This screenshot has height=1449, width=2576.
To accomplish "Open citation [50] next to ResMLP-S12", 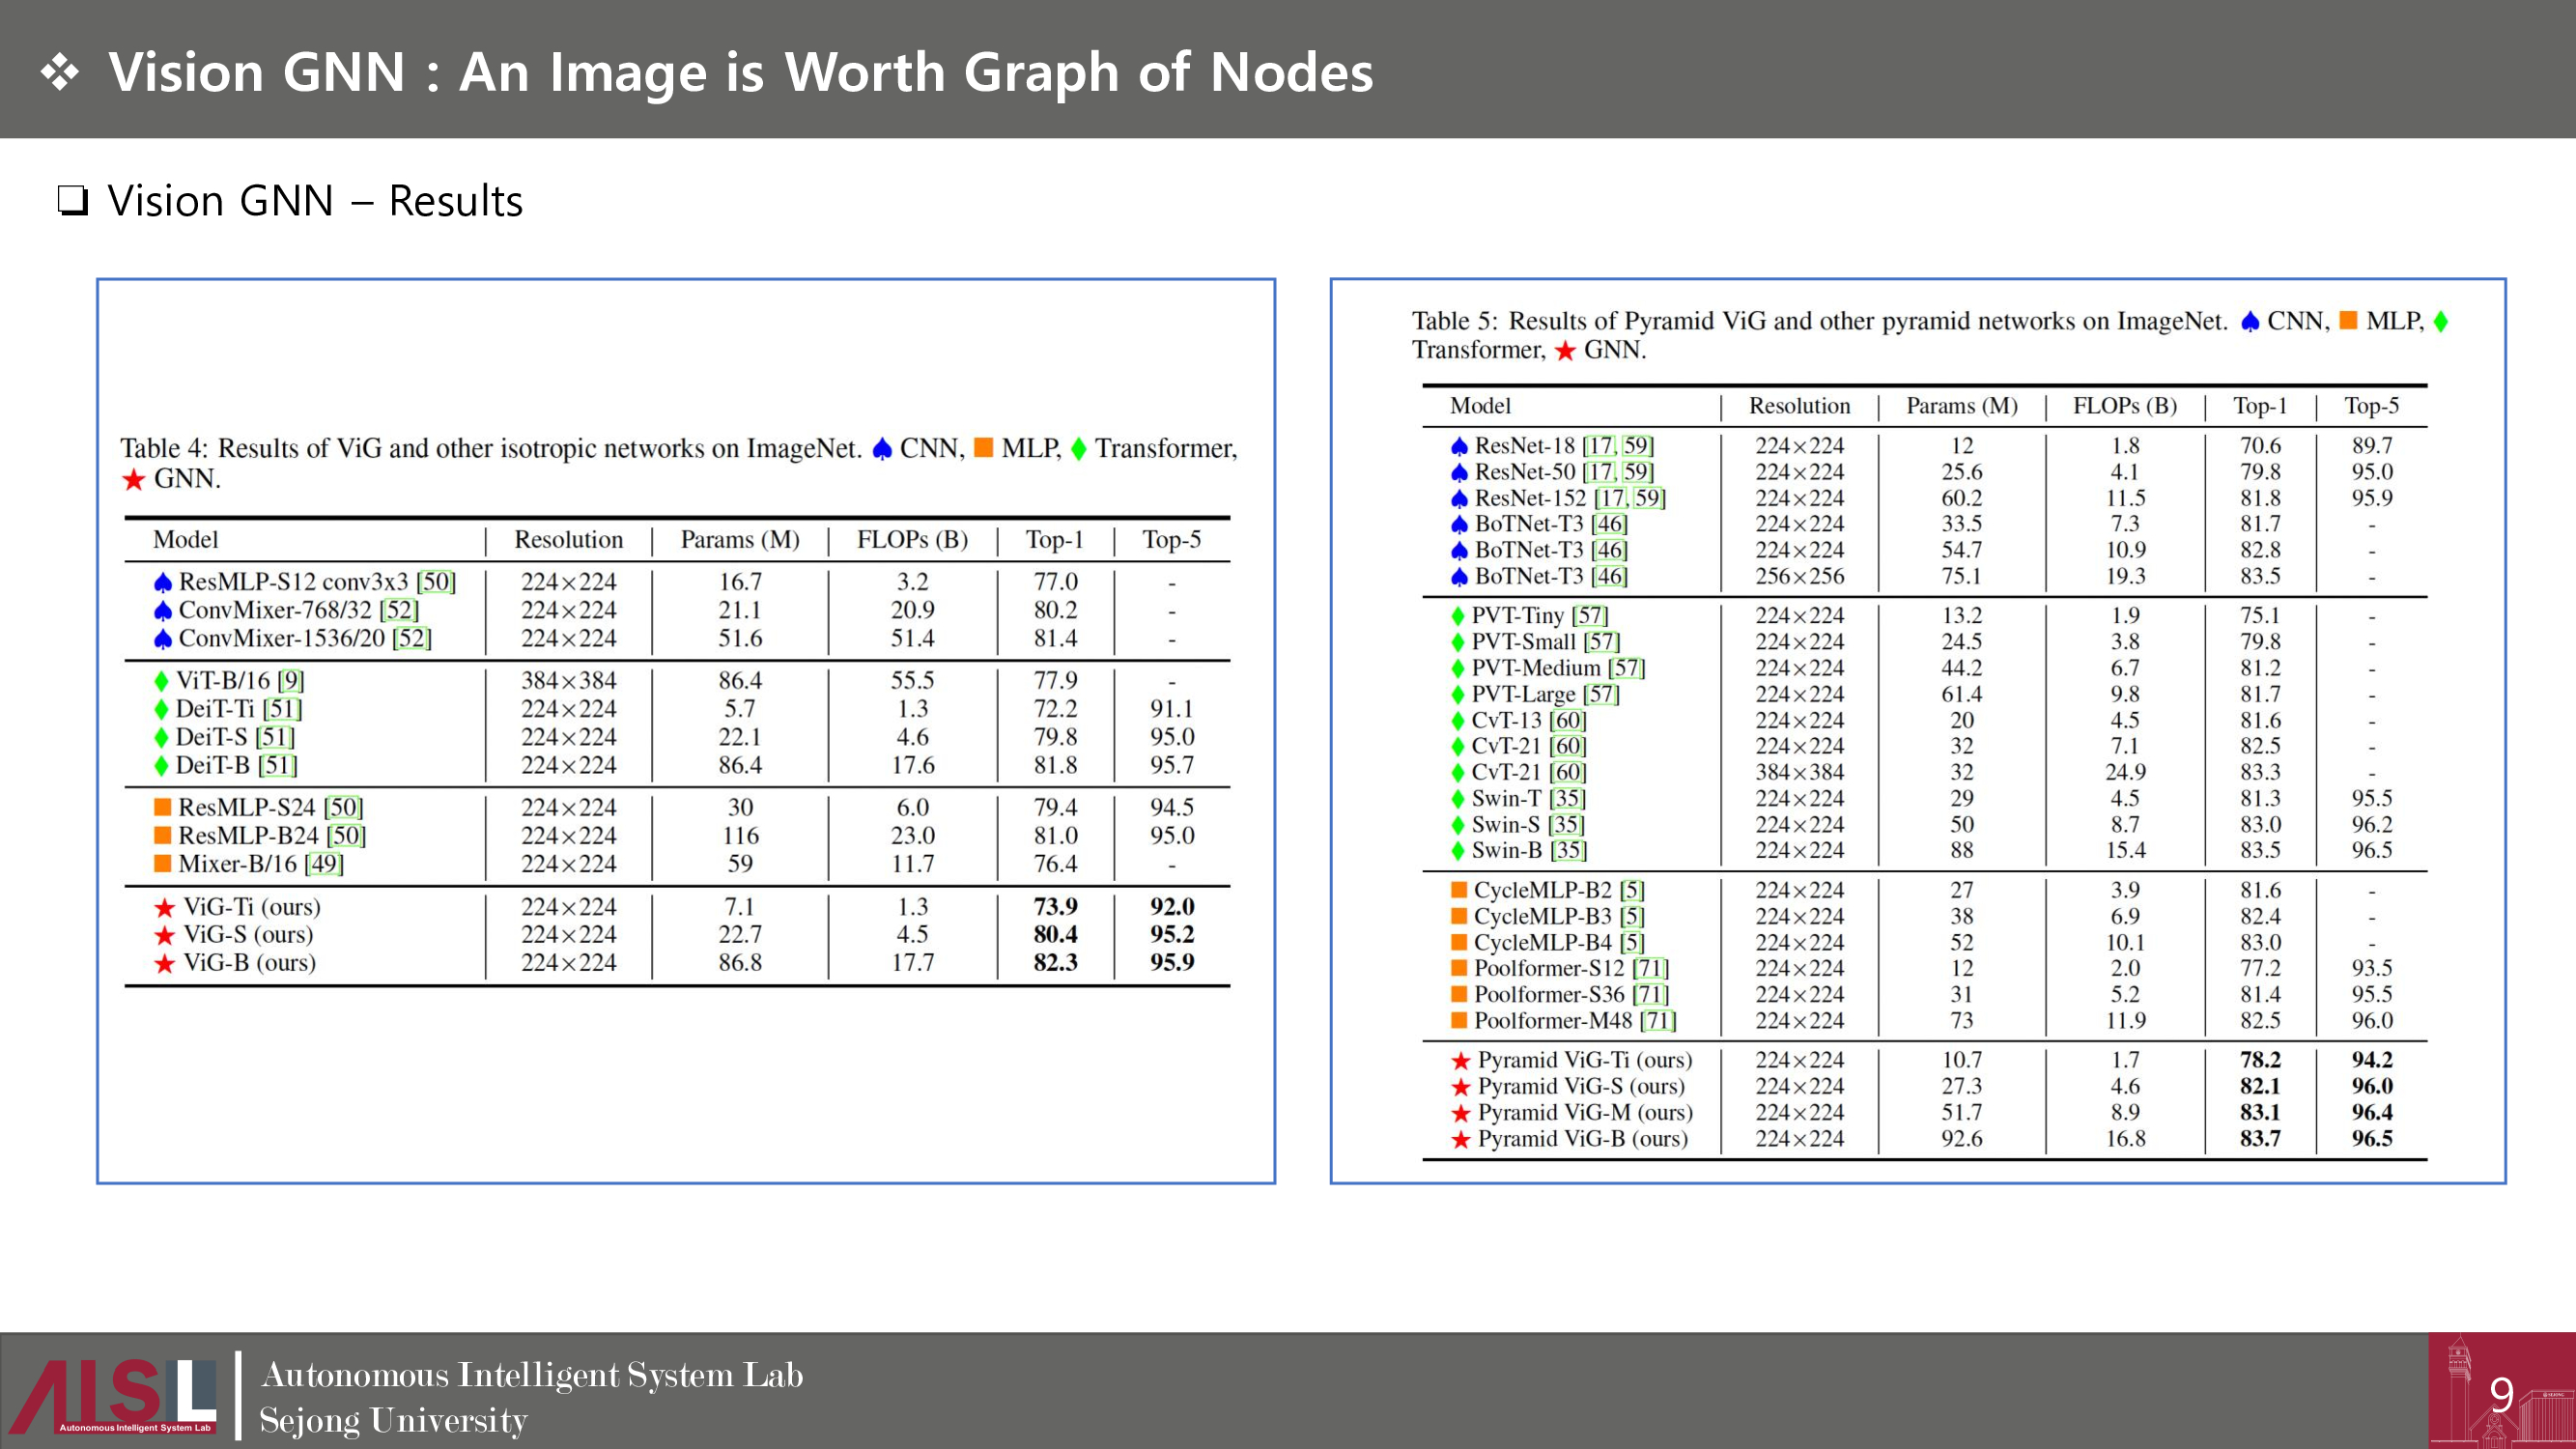I will pyautogui.click(x=436, y=582).
